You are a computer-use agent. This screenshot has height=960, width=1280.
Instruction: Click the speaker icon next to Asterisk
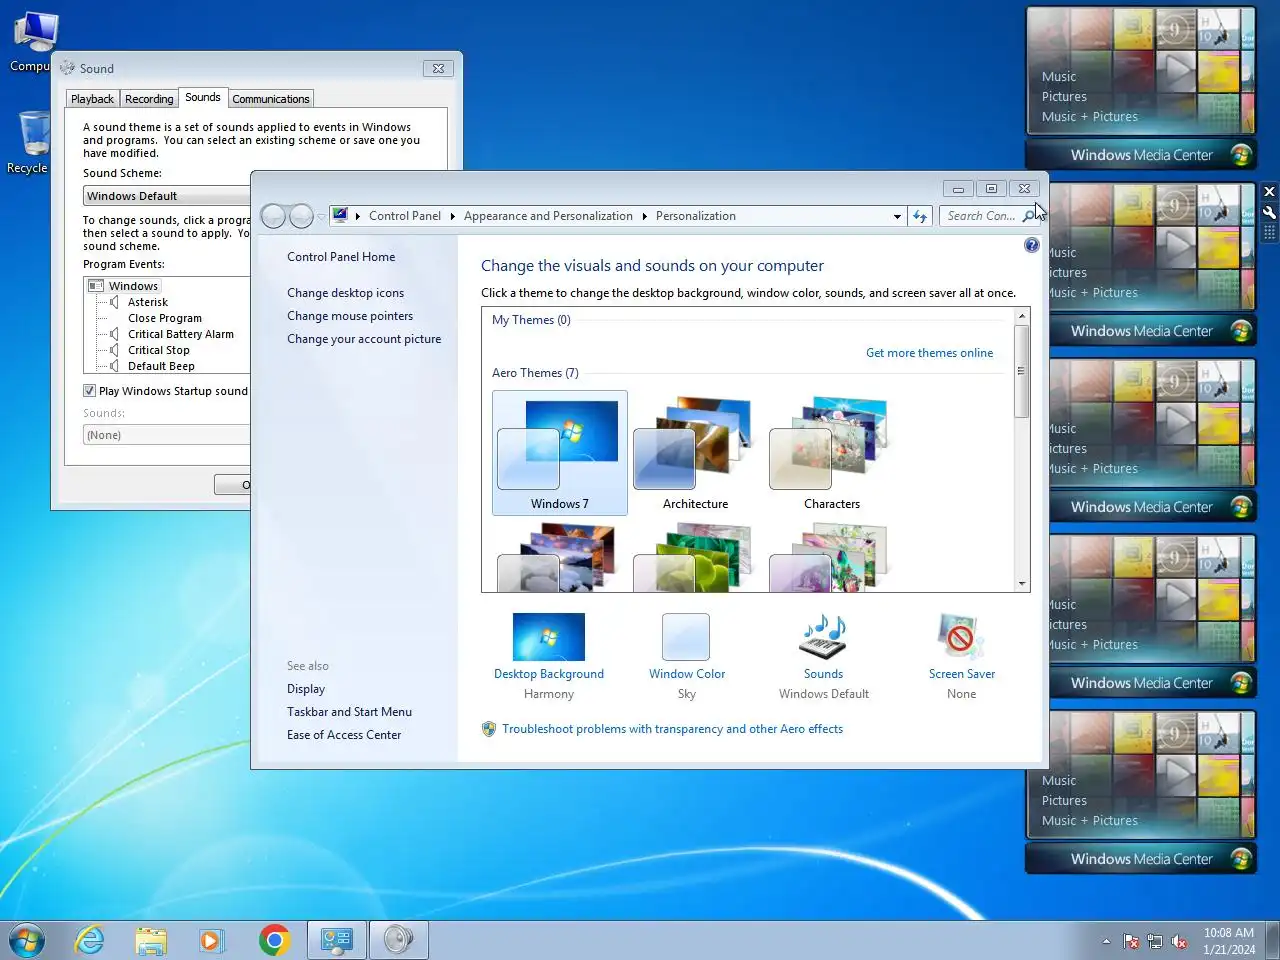click(x=115, y=302)
